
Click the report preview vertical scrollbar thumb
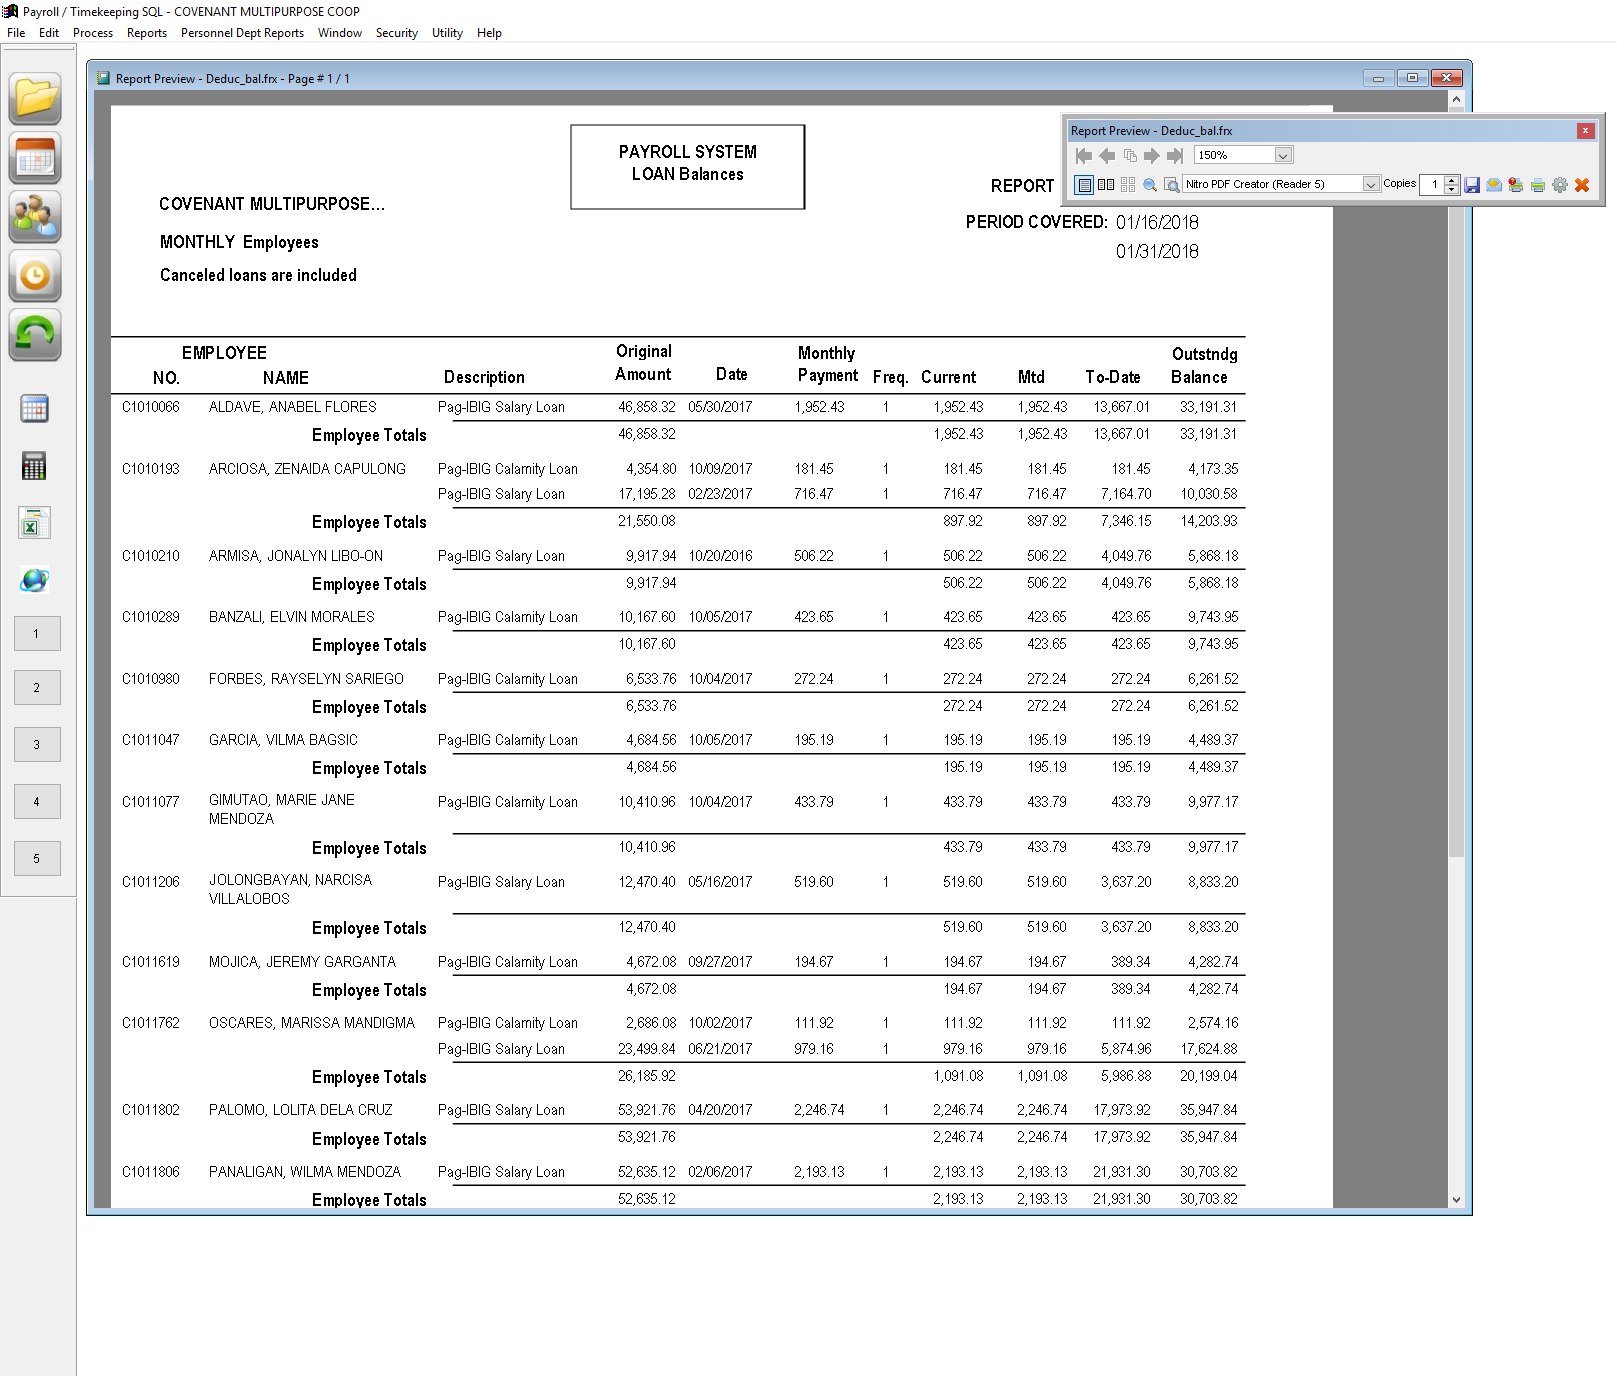tap(1456, 482)
